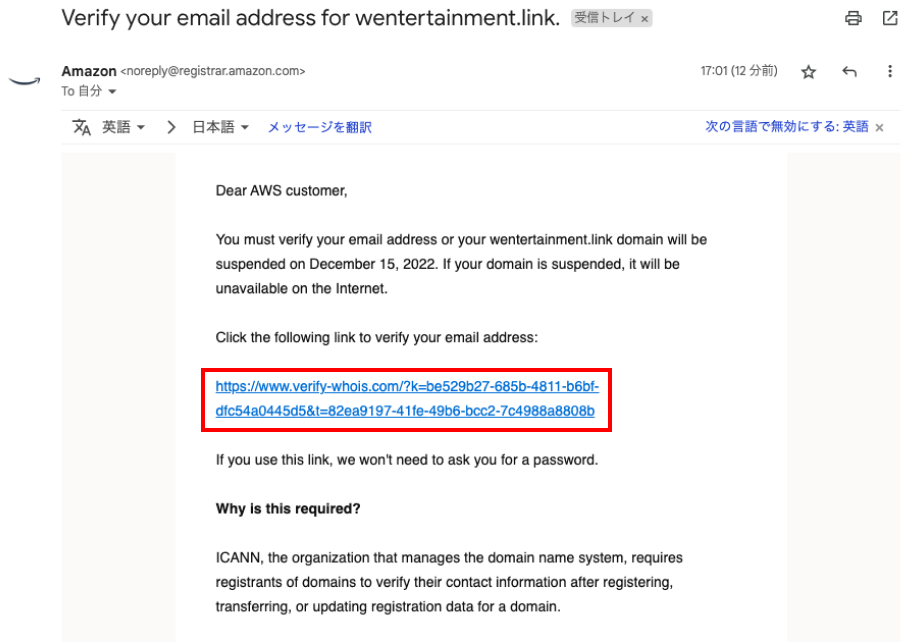Print this email with the printer icon
Viewport: 912px width, 642px height.
pos(853,18)
